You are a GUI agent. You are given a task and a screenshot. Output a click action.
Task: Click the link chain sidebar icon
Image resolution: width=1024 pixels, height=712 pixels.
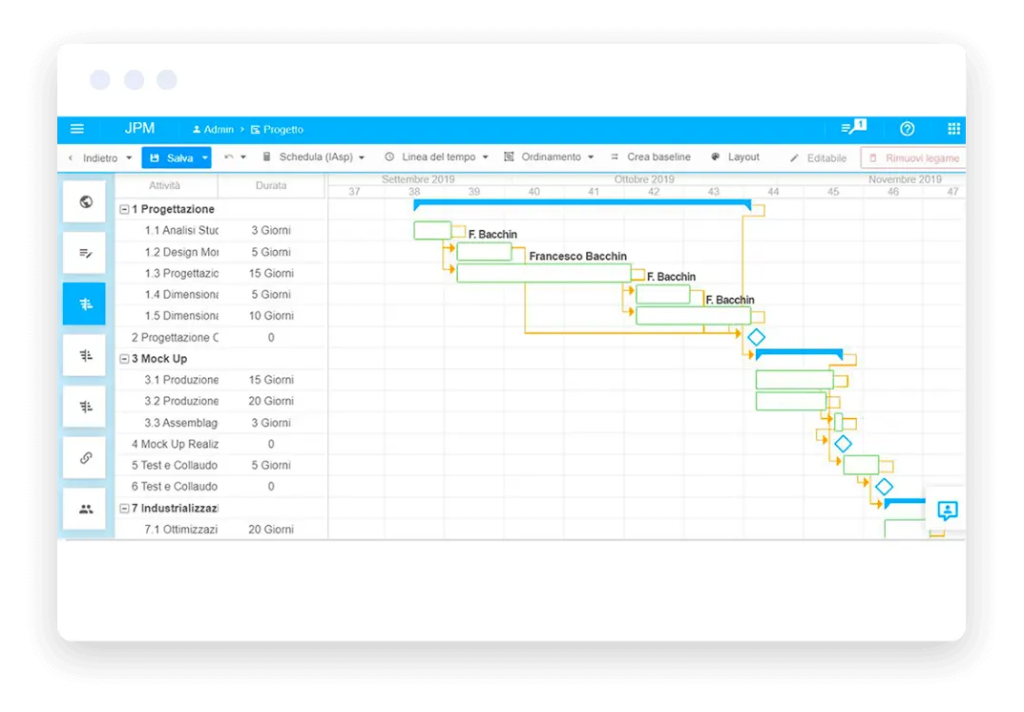(85, 458)
